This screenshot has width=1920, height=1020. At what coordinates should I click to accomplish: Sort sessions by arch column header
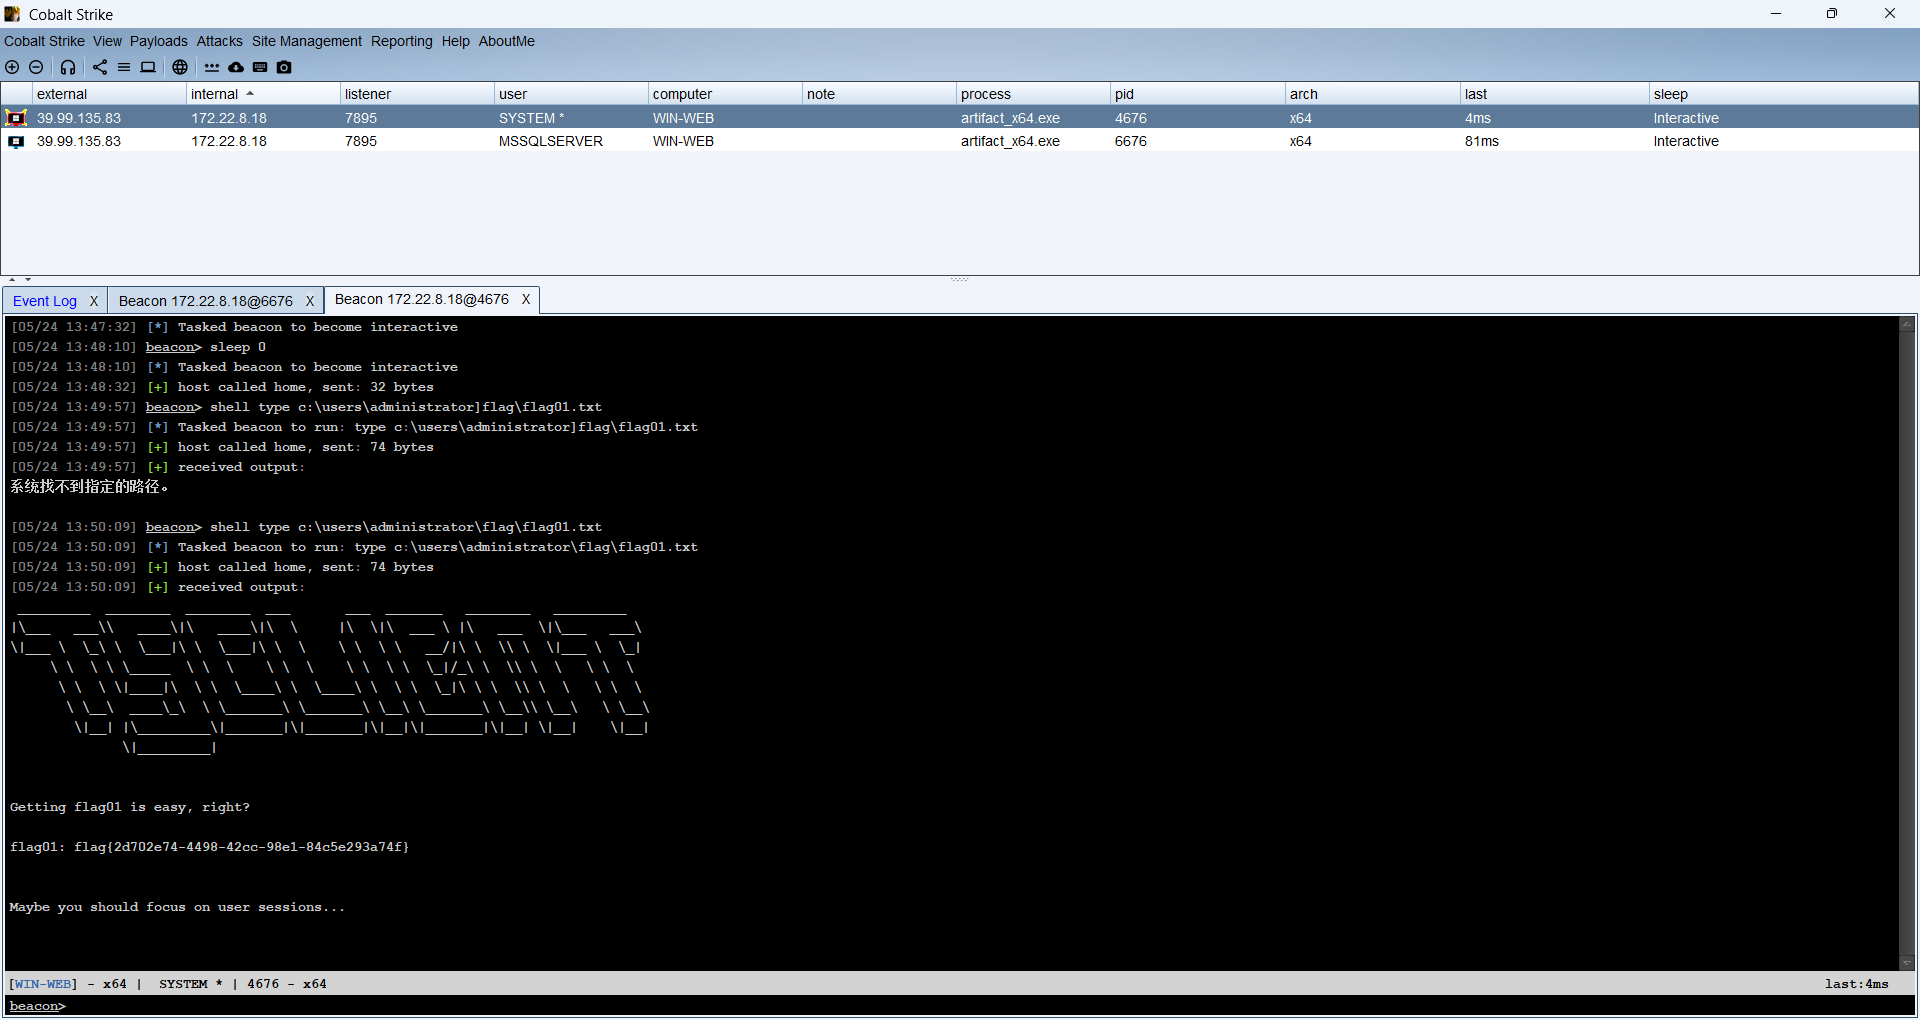click(x=1373, y=94)
